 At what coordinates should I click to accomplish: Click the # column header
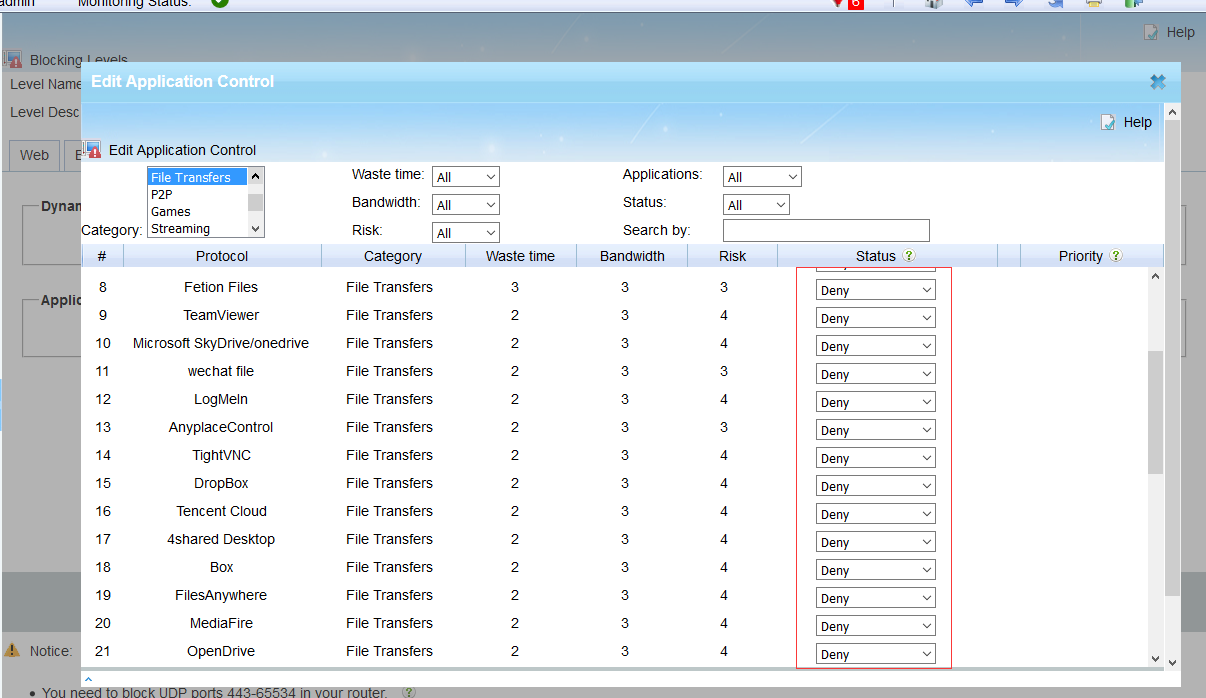pos(102,256)
